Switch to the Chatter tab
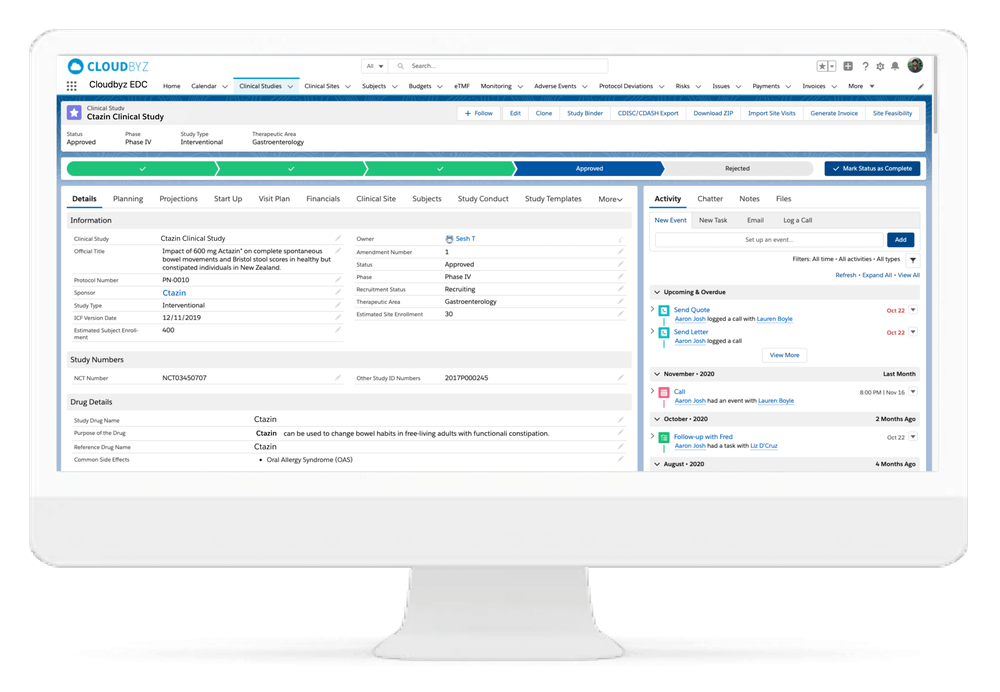Screen dimensions: 1000x692 click(710, 199)
